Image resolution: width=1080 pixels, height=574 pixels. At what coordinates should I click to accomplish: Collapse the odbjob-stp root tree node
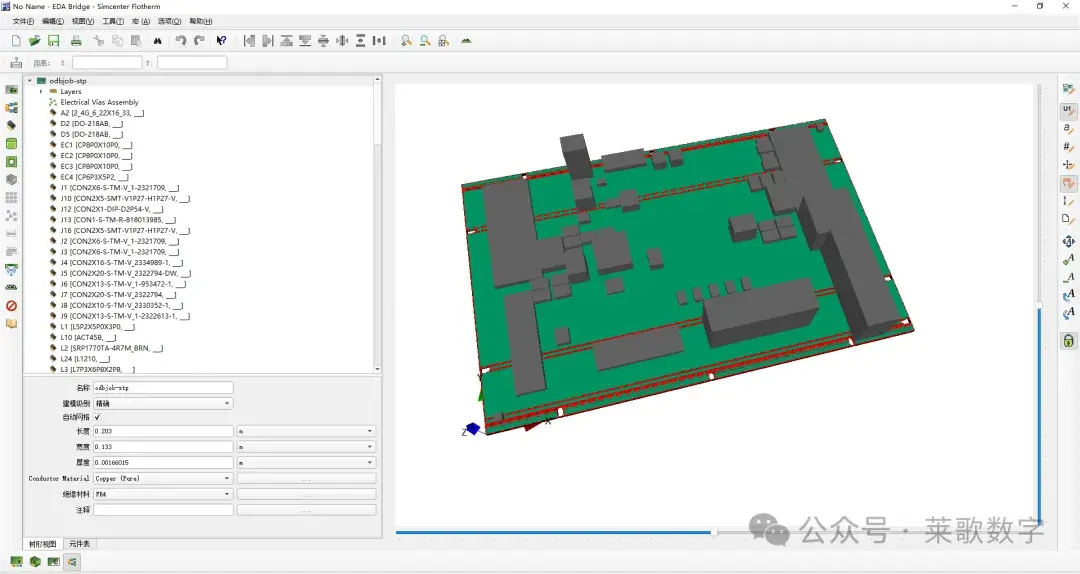click(x=30, y=81)
